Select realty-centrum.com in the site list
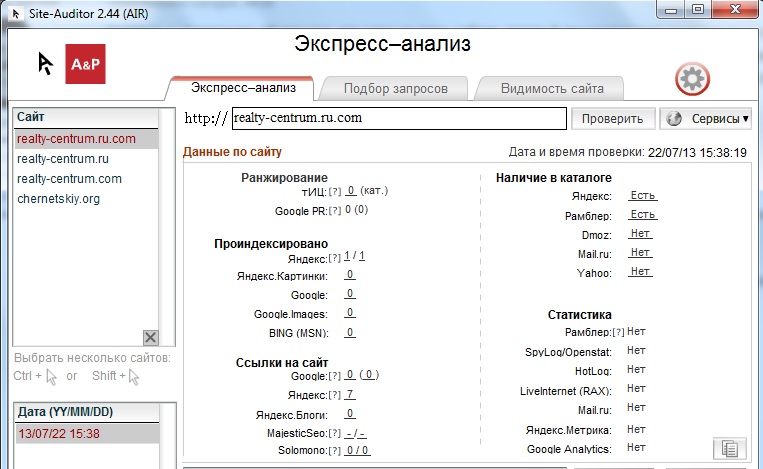 coord(86,179)
